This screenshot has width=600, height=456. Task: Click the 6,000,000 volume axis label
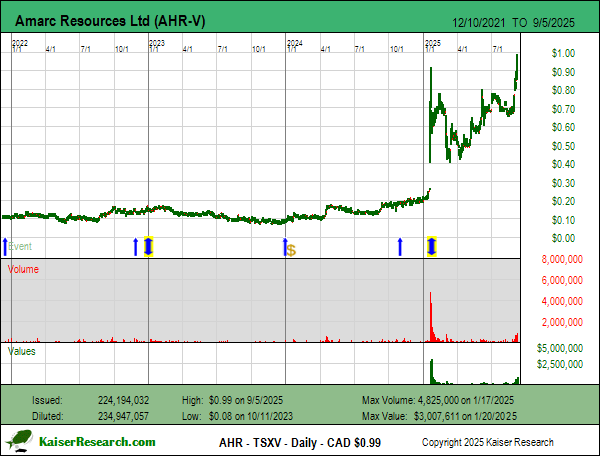tap(562, 280)
